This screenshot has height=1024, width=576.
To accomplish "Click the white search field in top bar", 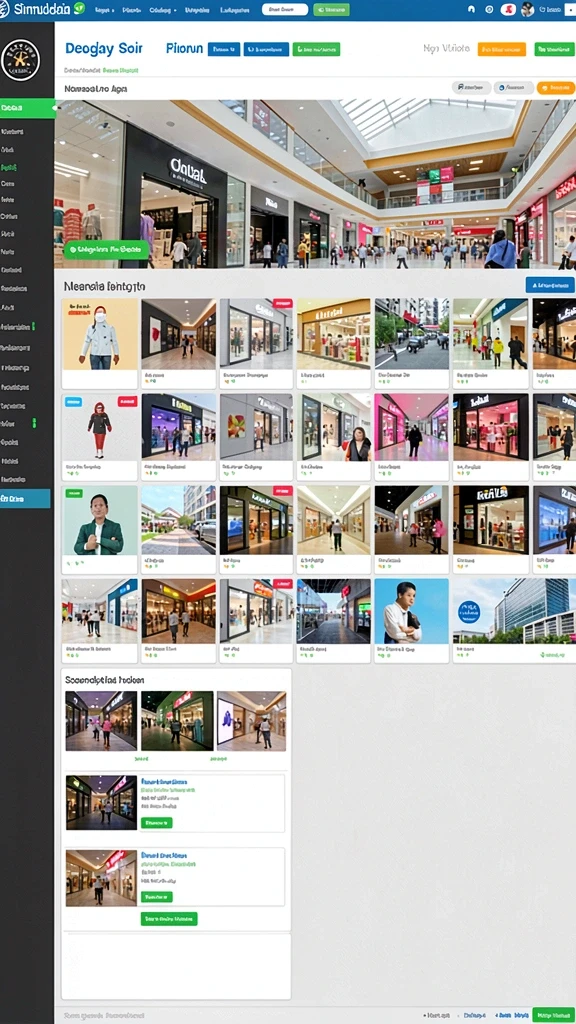I will point(285,10).
